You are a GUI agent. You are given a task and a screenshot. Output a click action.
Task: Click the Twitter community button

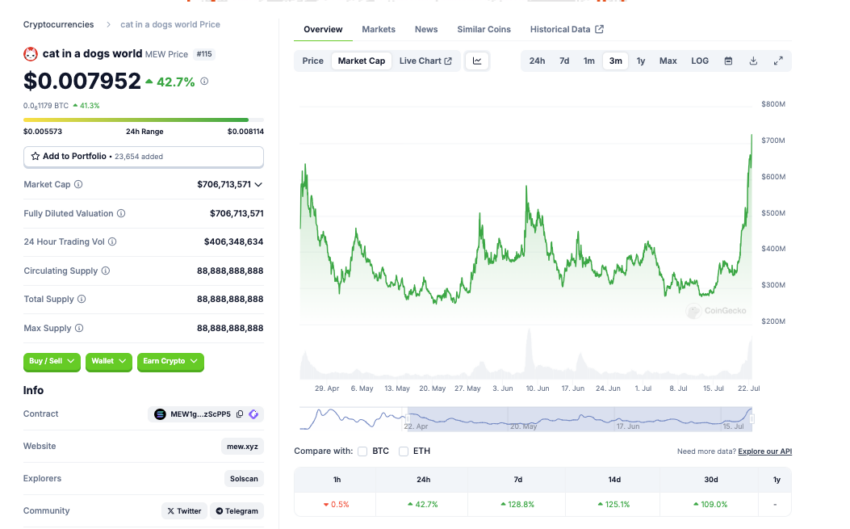coord(184,511)
